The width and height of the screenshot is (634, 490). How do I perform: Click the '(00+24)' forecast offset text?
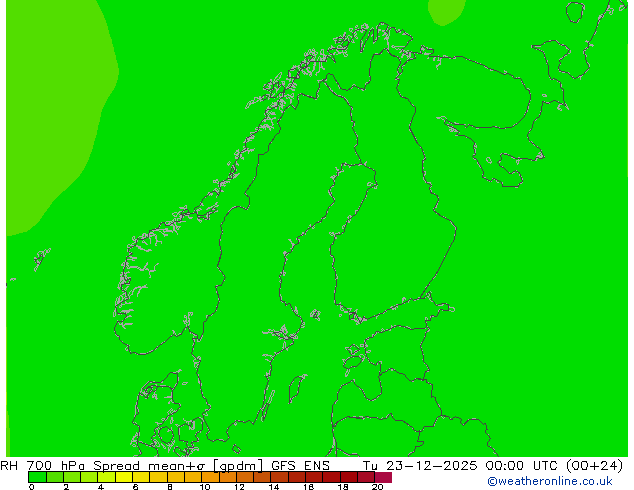click(x=595, y=465)
